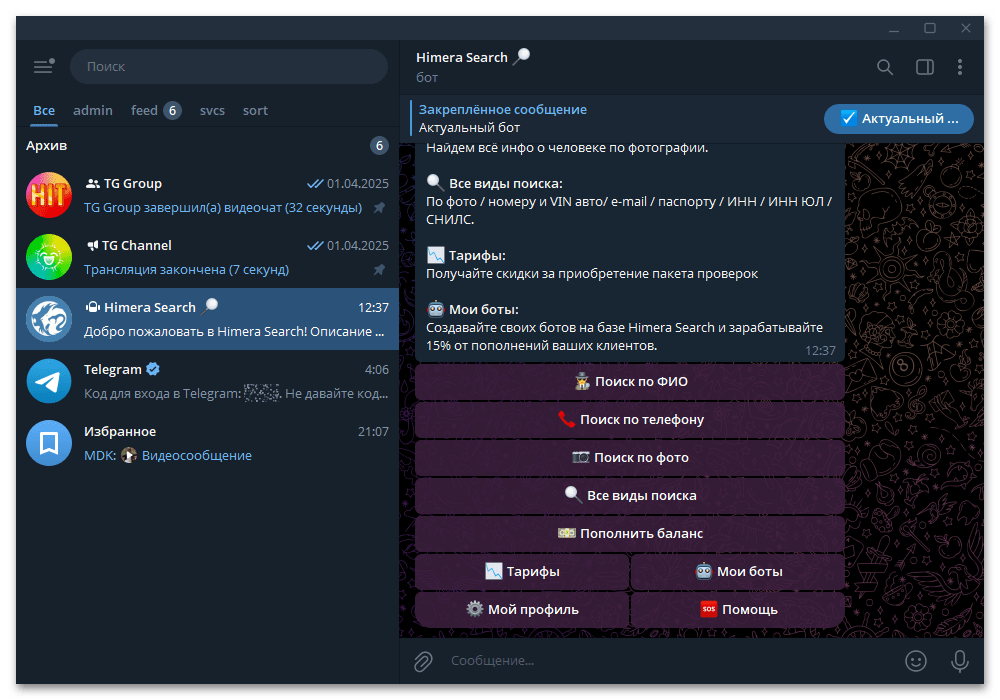Click the Актуальный pinned message button
Image resolution: width=1000 pixels, height=700 pixels.
(x=899, y=119)
